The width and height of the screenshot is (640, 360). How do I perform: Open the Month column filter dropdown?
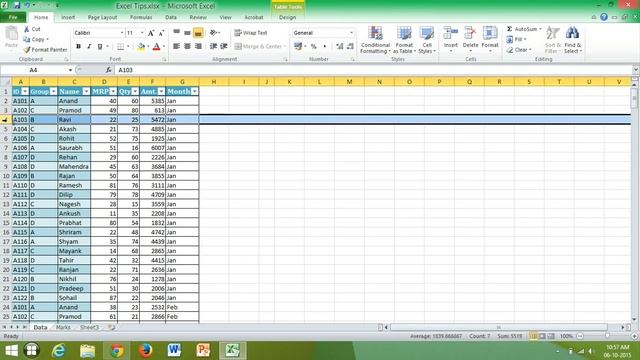point(195,91)
